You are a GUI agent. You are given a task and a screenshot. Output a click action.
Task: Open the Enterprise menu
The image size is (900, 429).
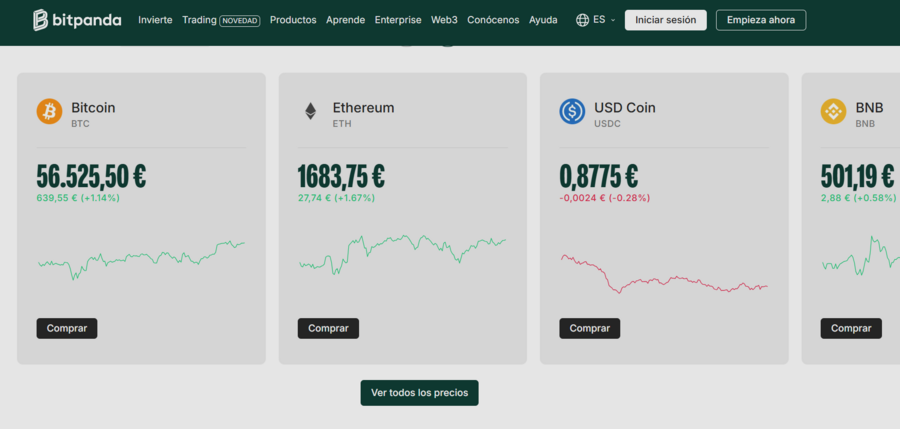(398, 20)
